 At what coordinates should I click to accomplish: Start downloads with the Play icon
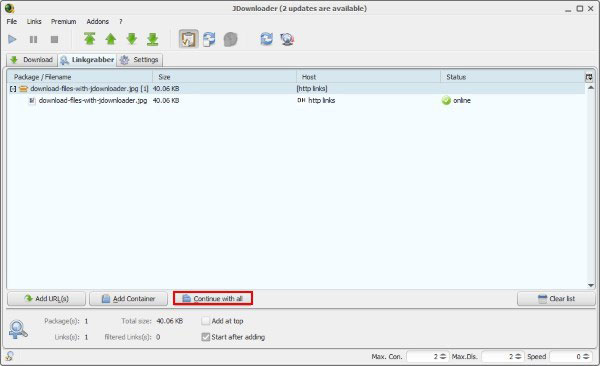[12, 39]
